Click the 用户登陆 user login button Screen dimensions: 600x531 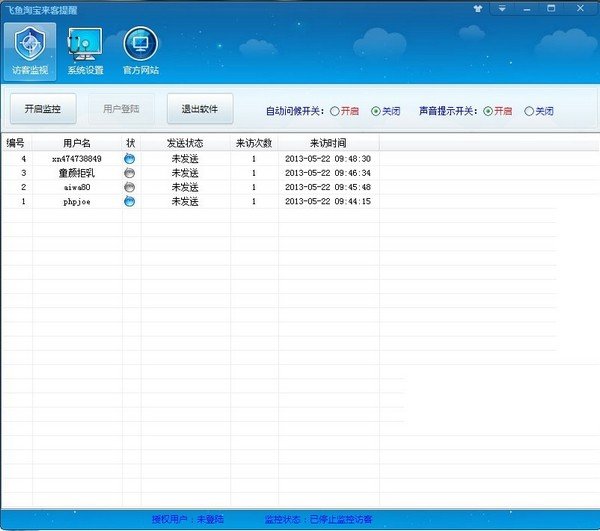pos(121,109)
